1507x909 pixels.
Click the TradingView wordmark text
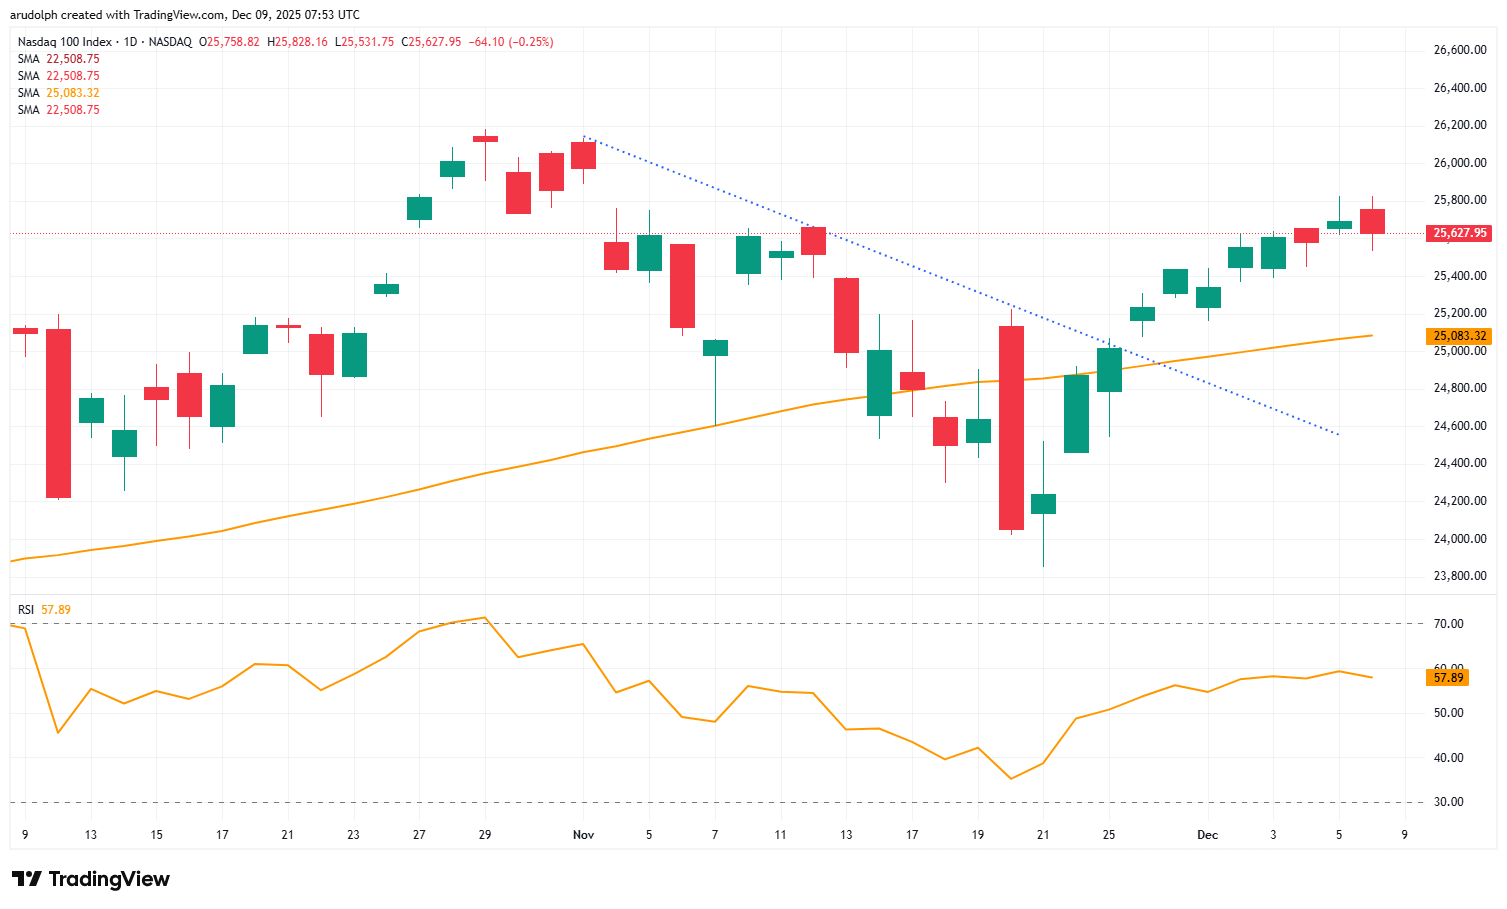110,879
